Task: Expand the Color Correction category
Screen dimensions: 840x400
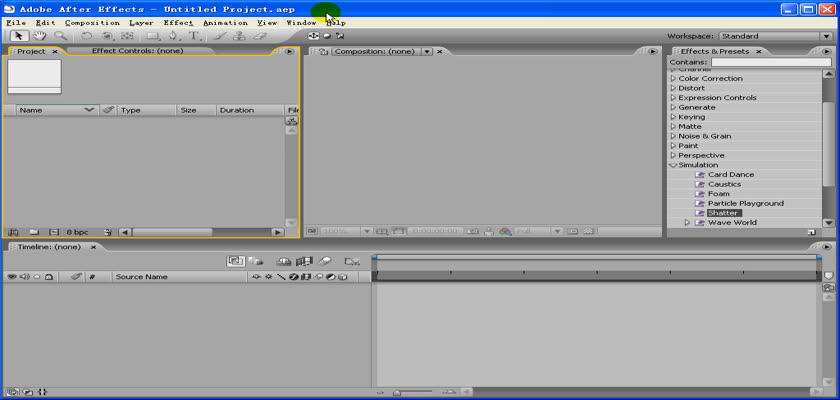Action: click(x=673, y=78)
